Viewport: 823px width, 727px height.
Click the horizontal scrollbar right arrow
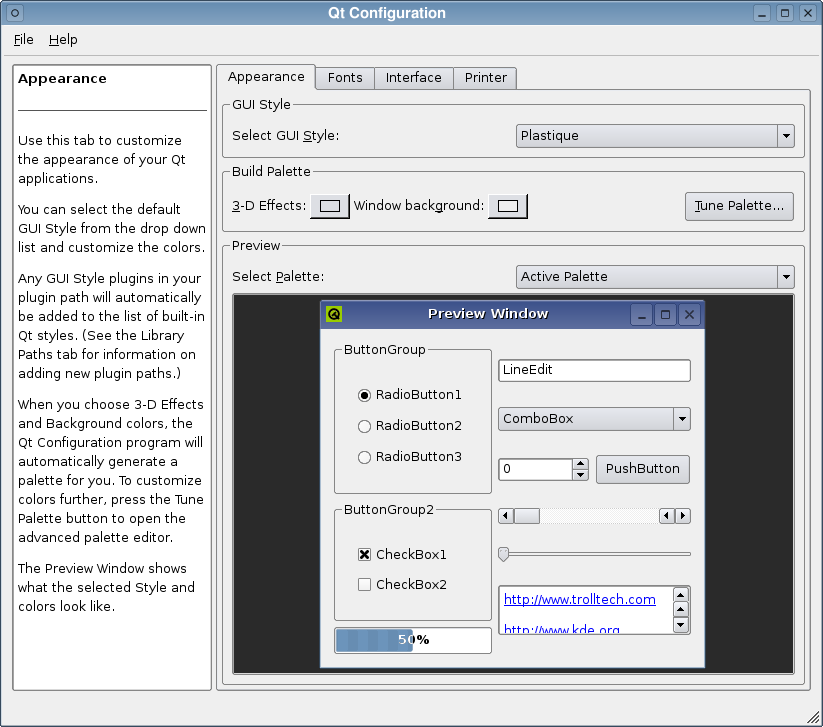682,516
